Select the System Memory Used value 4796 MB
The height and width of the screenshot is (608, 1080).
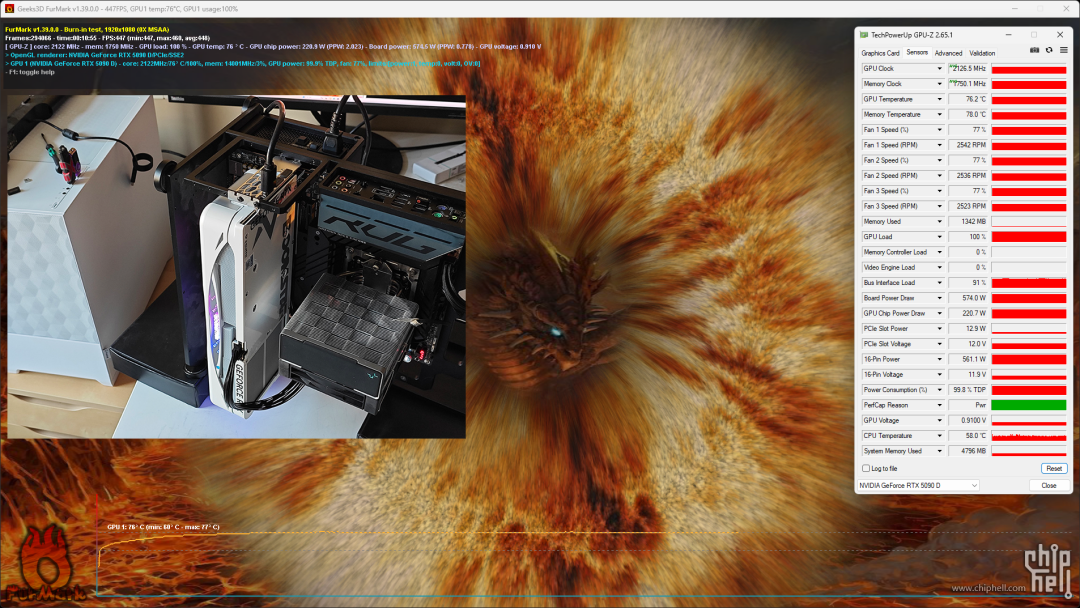968,451
